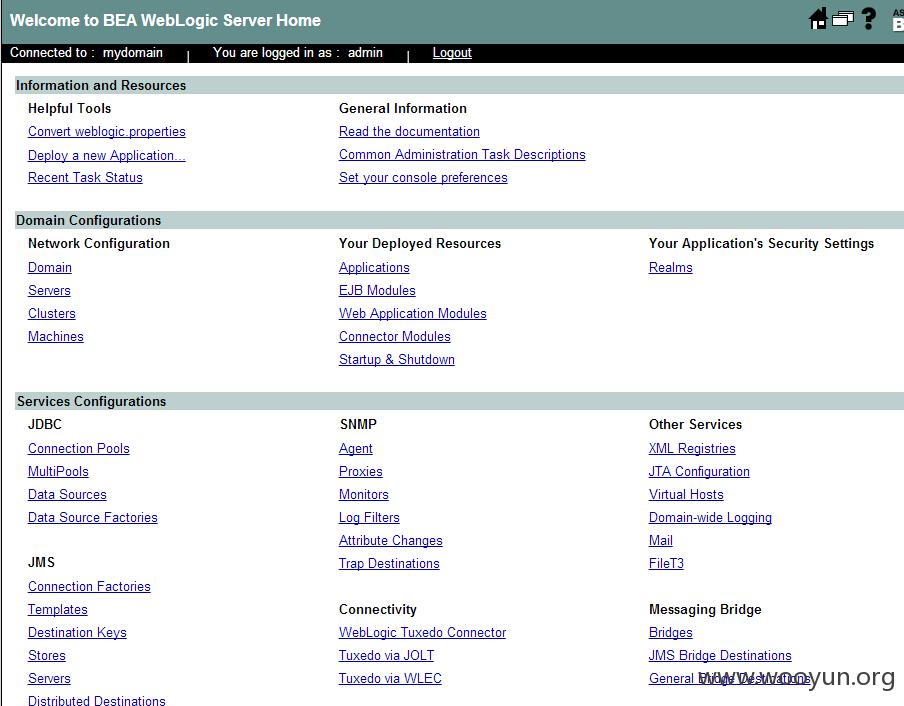The image size is (904, 706).
Task: Open Common Administration Task Descriptions
Action: (x=462, y=154)
